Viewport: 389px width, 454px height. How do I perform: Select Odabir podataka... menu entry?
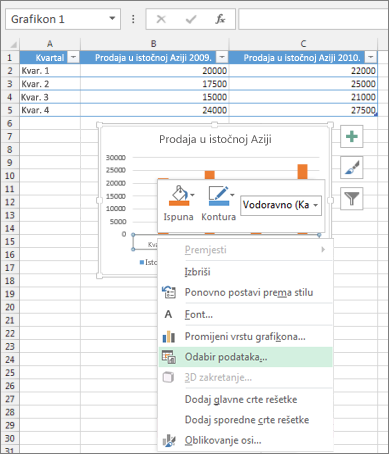tap(246, 357)
